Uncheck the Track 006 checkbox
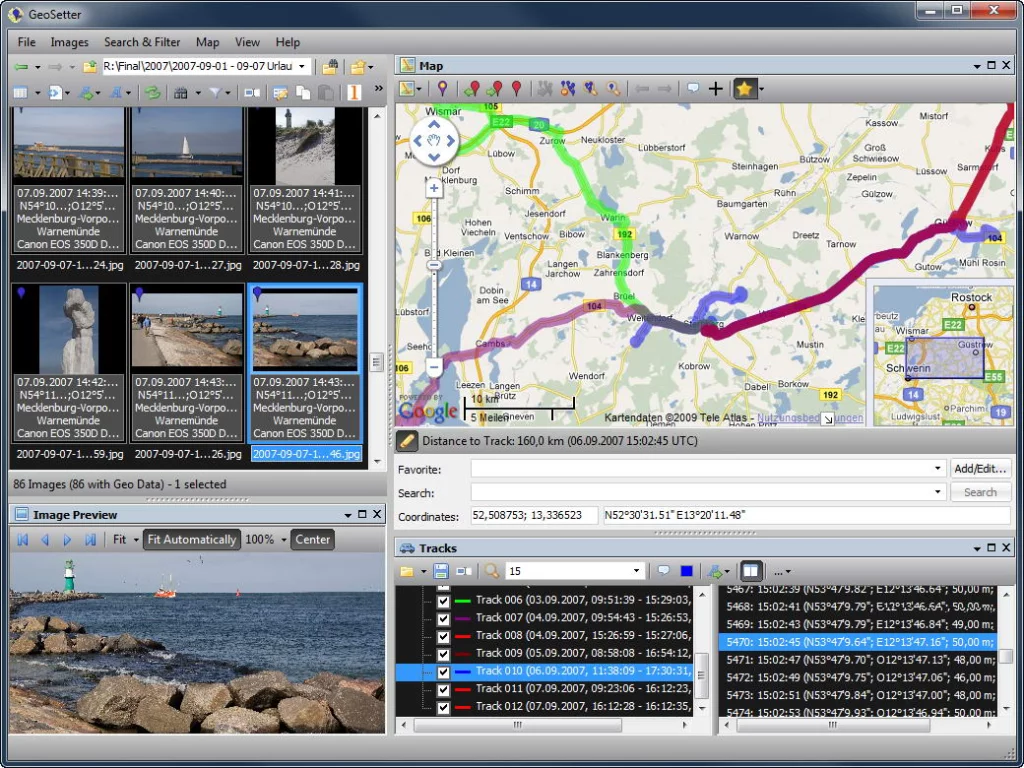This screenshot has width=1024, height=768. tap(443, 600)
